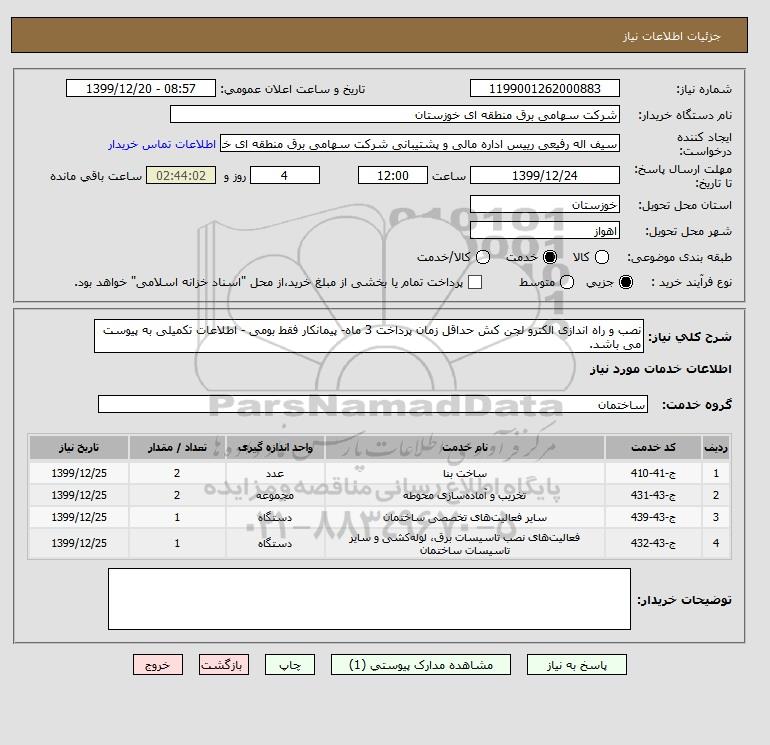Click the خروج exit button
The image size is (770, 745).
(x=158, y=665)
